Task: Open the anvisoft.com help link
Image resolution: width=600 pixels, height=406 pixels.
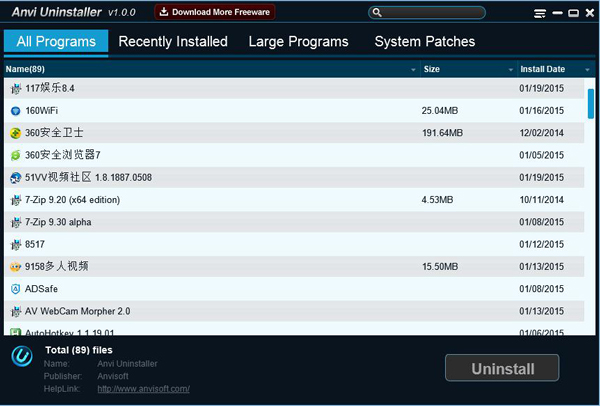Action: point(143,388)
